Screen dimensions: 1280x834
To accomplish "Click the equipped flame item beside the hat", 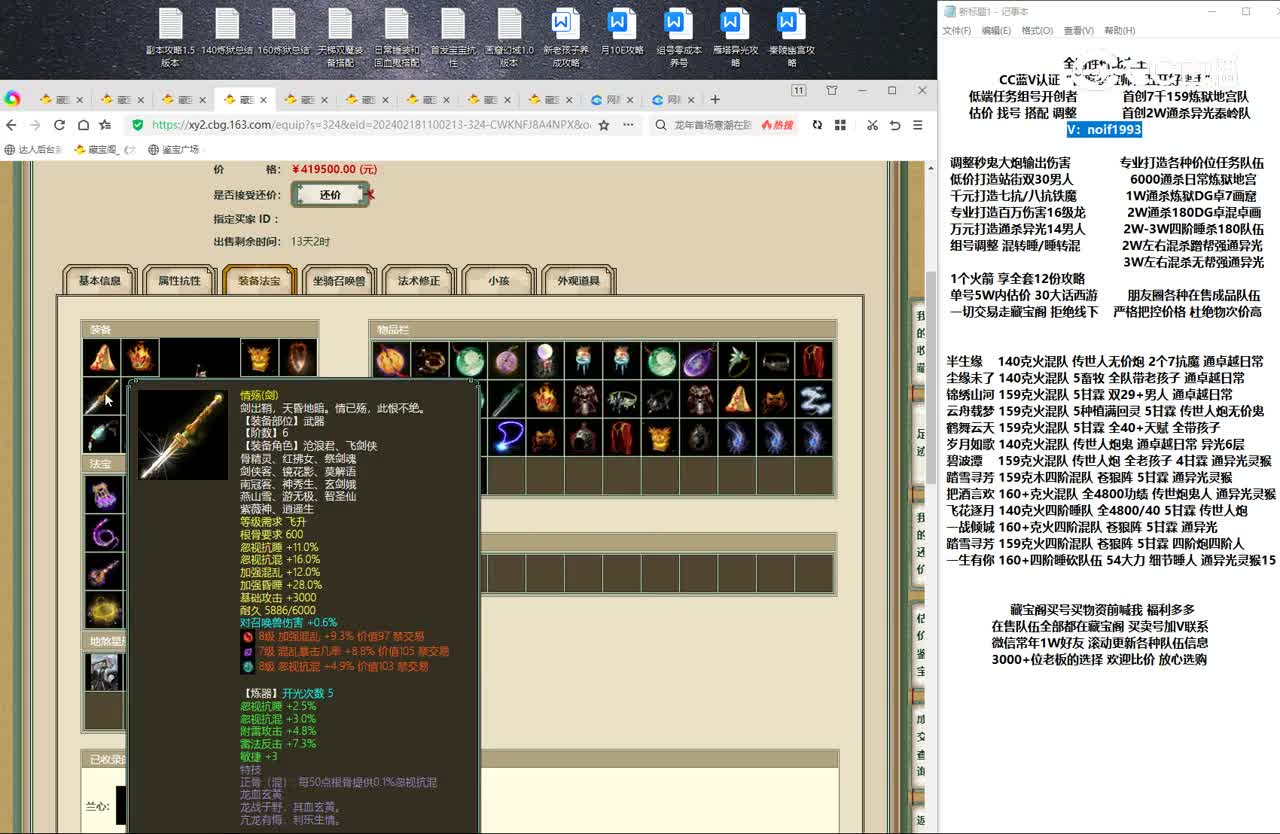I will (x=140, y=357).
